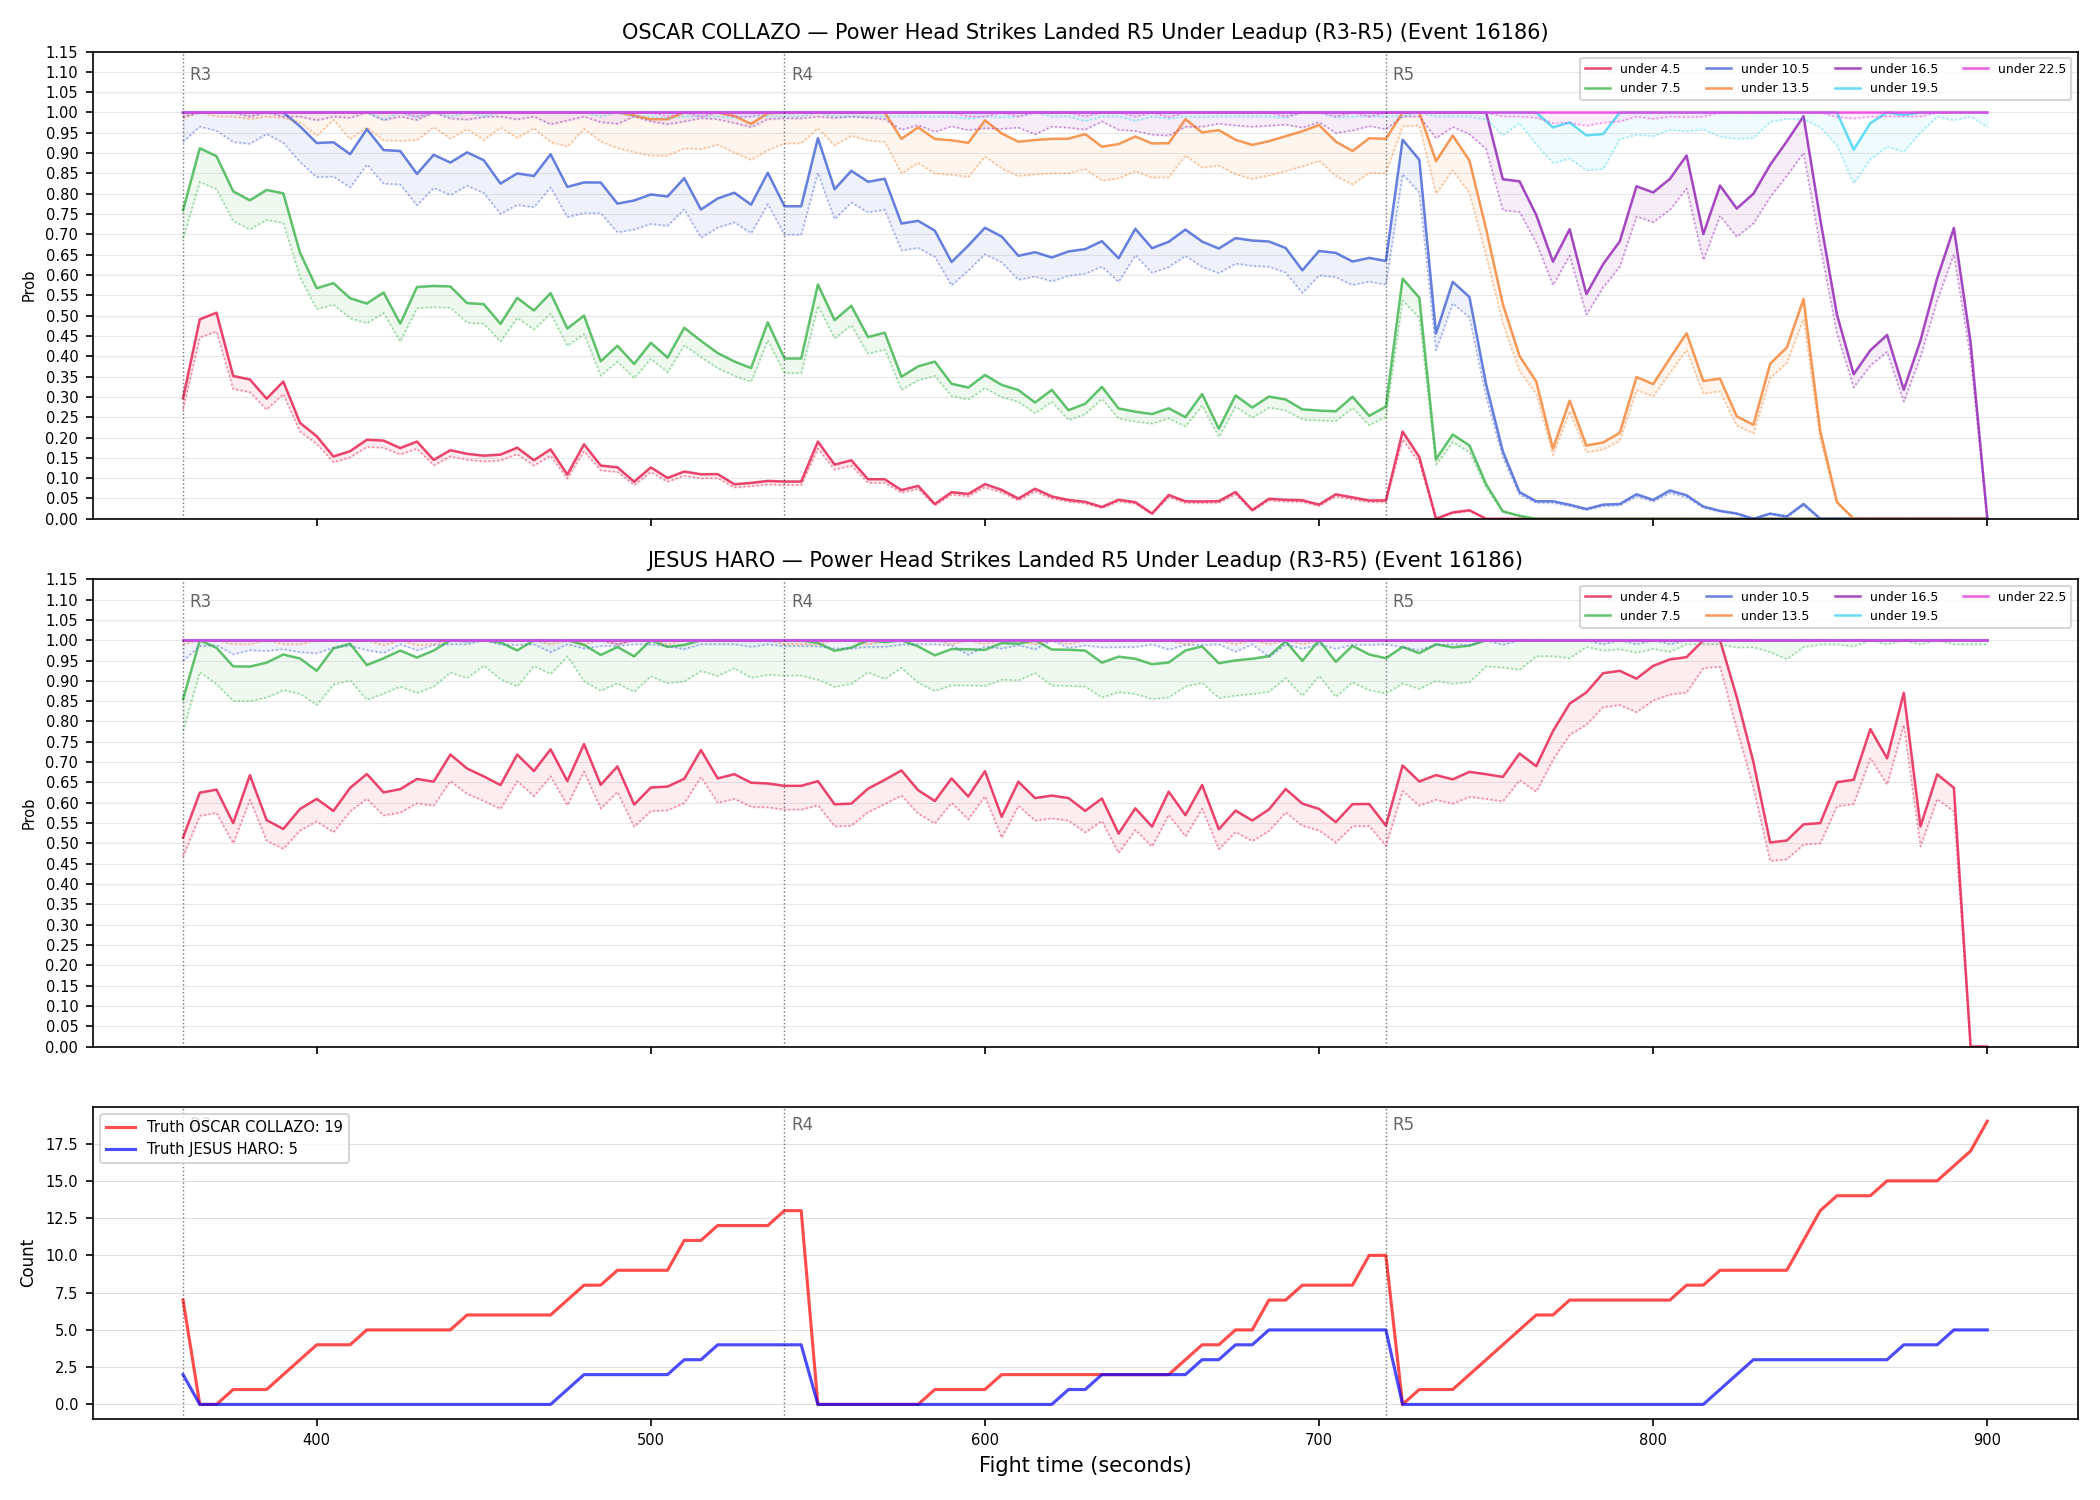Click the R4 round marker in Jesus Haro chart
The image size is (2100, 1500).
coord(802,601)
